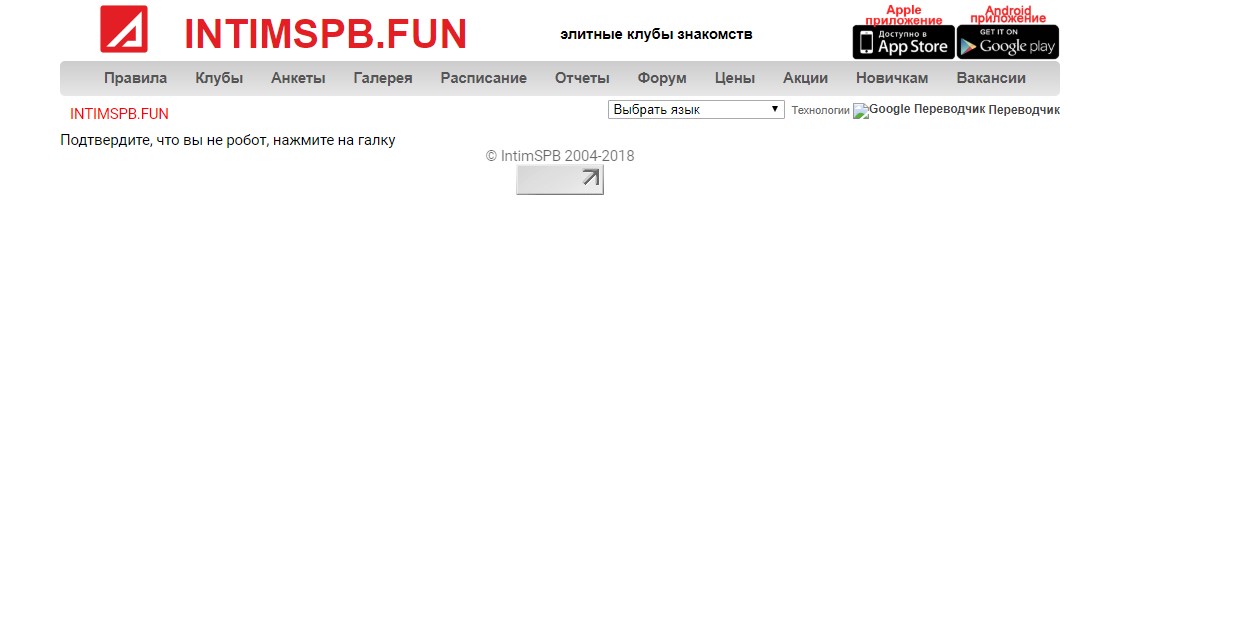The image size is (1234, 618).
Task: Open the Apple App Store badge
Action: 903,42
